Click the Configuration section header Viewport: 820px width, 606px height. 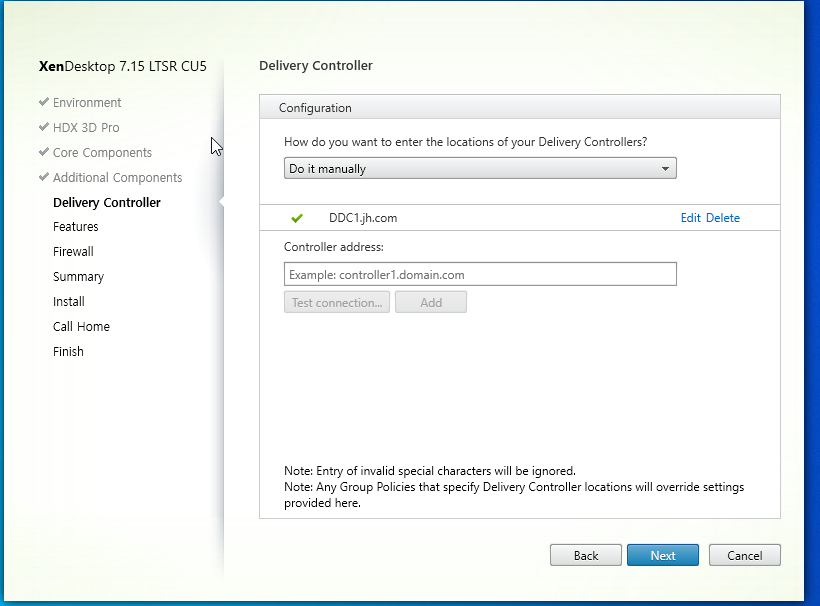520,107
